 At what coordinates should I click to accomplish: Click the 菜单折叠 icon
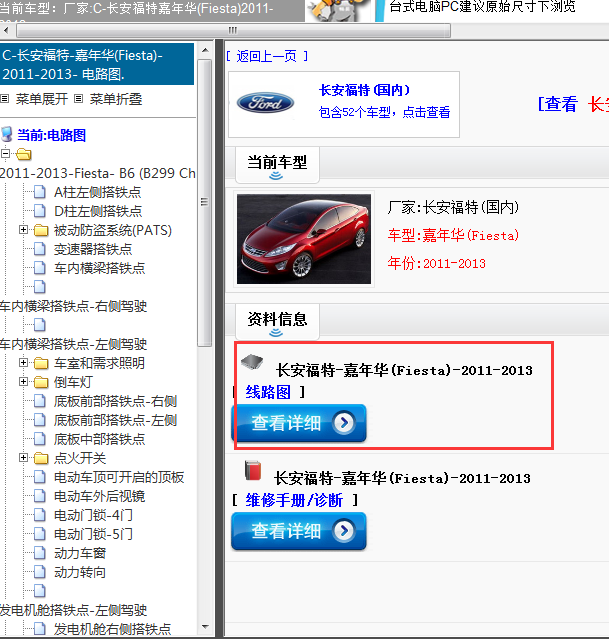coord(79,99)
